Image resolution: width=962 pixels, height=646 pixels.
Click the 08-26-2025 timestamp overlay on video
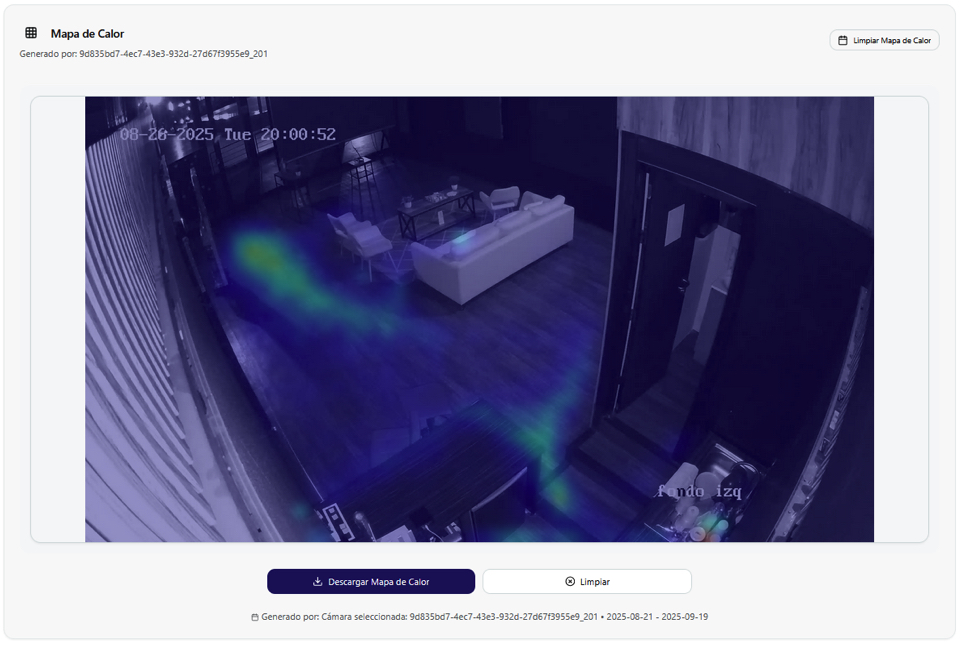click(228, 134)
